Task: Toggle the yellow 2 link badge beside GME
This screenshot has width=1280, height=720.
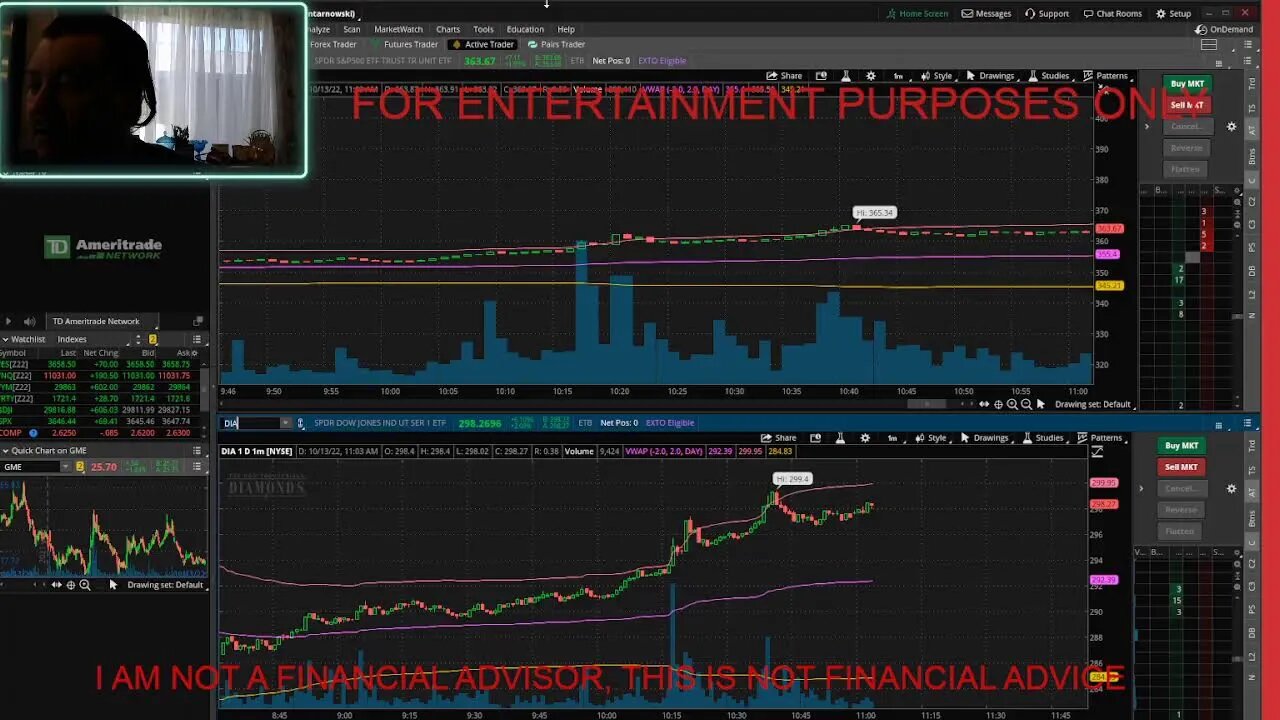Action: 80,467
